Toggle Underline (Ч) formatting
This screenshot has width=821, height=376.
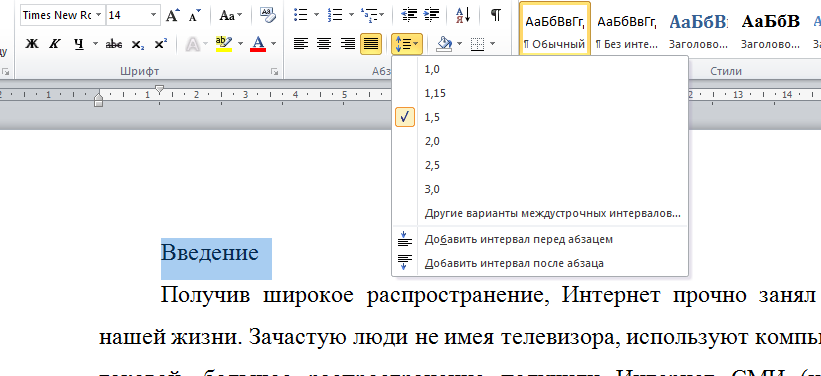79,45
